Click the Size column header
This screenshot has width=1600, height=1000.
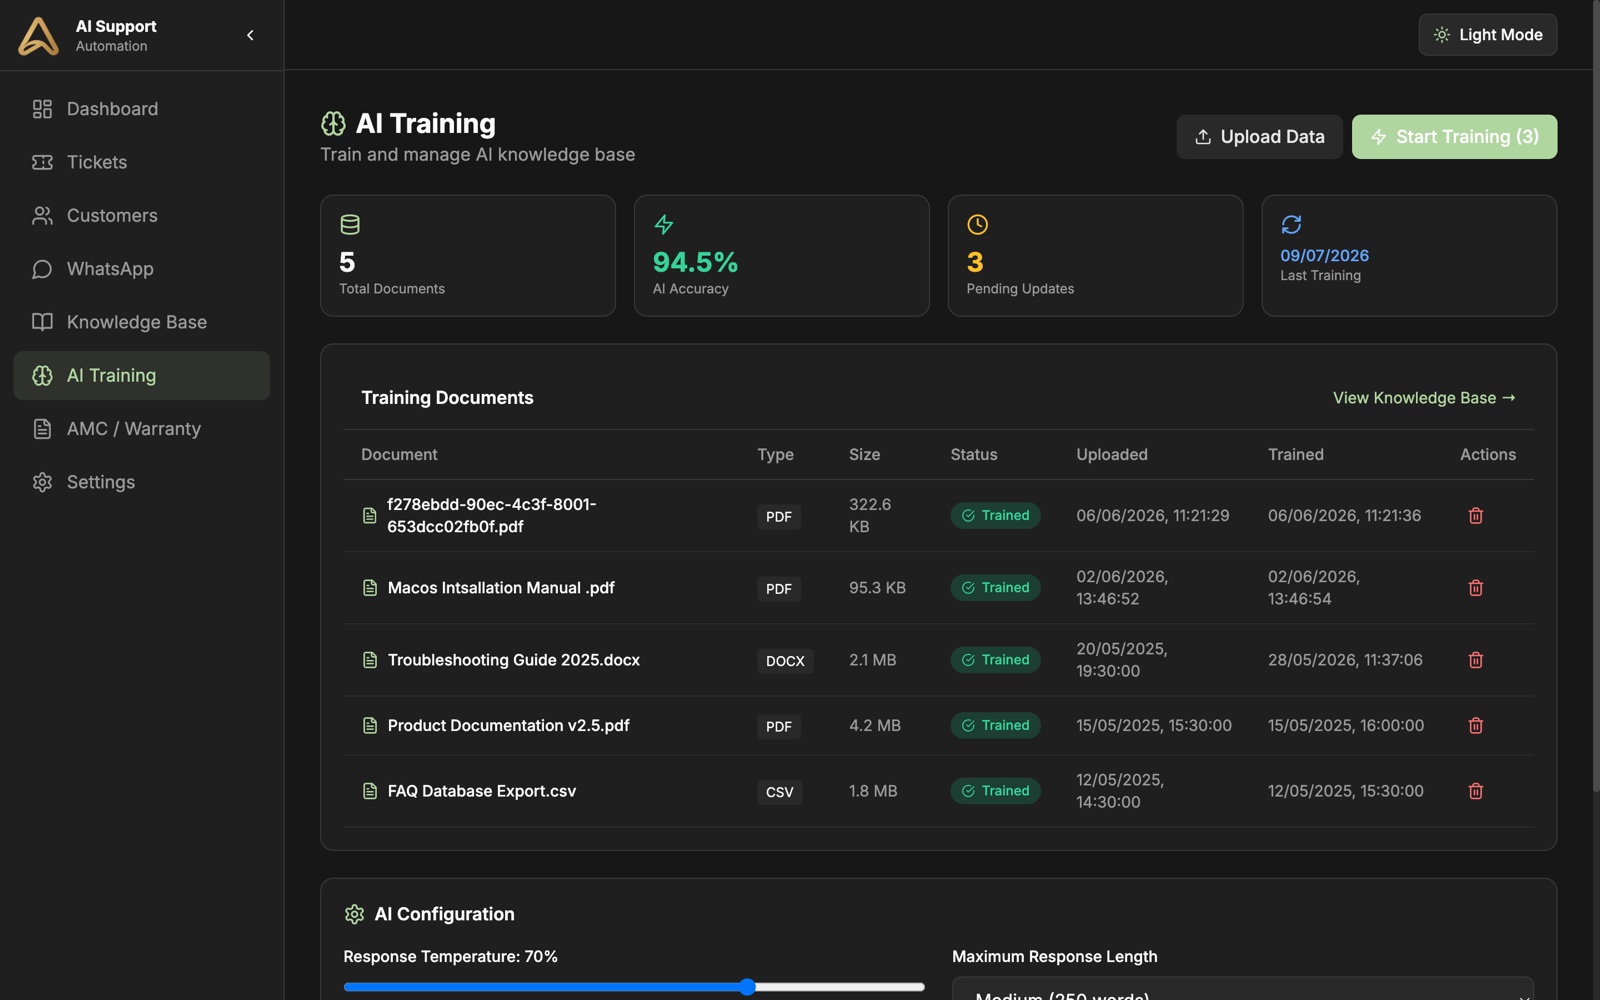pyautogui.click(x=864, y=454)
